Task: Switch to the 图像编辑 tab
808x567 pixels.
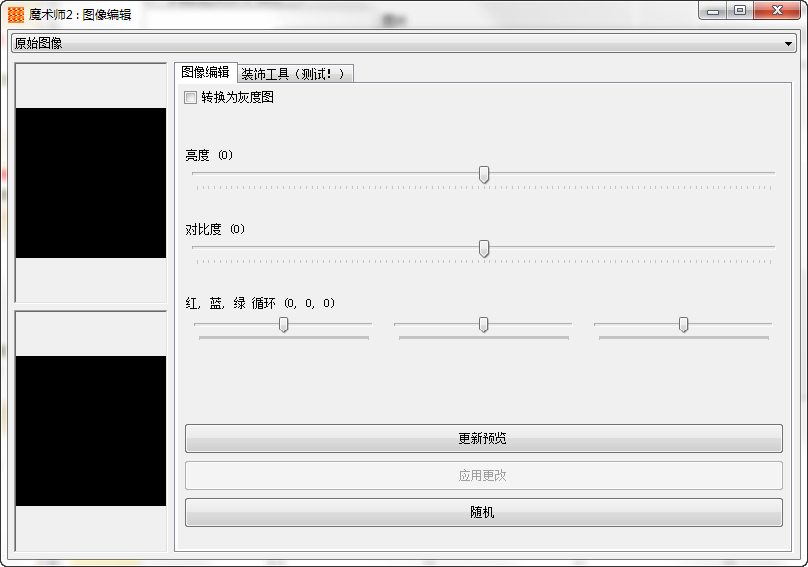Action: coord(205,72)
